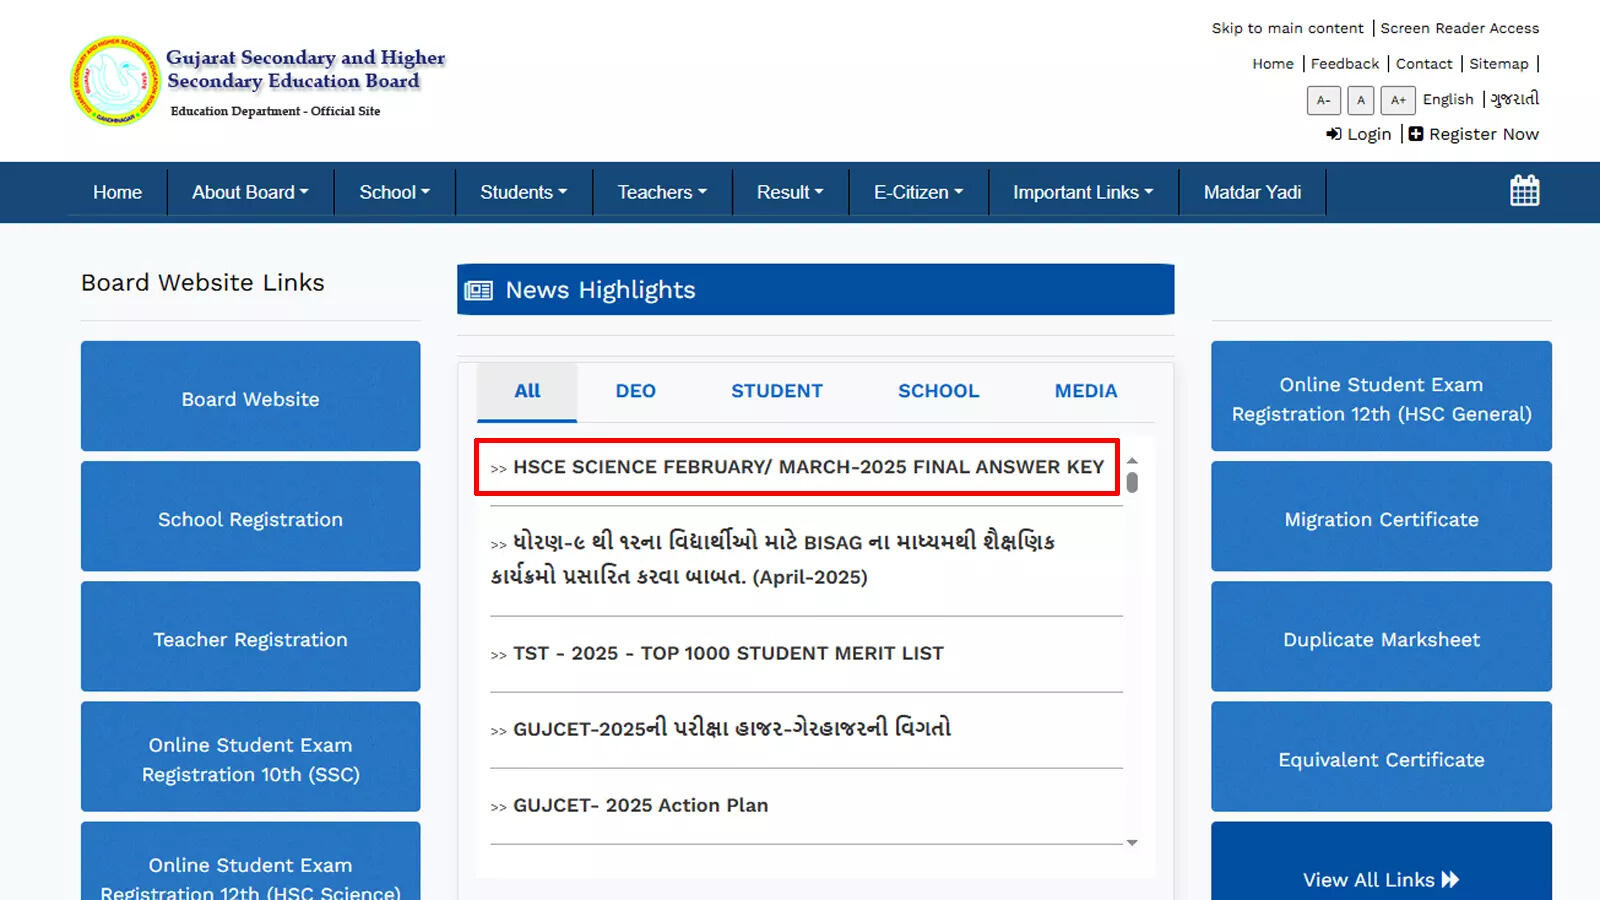Open the Students dropdown menu
Viewport: 1600px width, 900px height.
(x=523, y=192)
